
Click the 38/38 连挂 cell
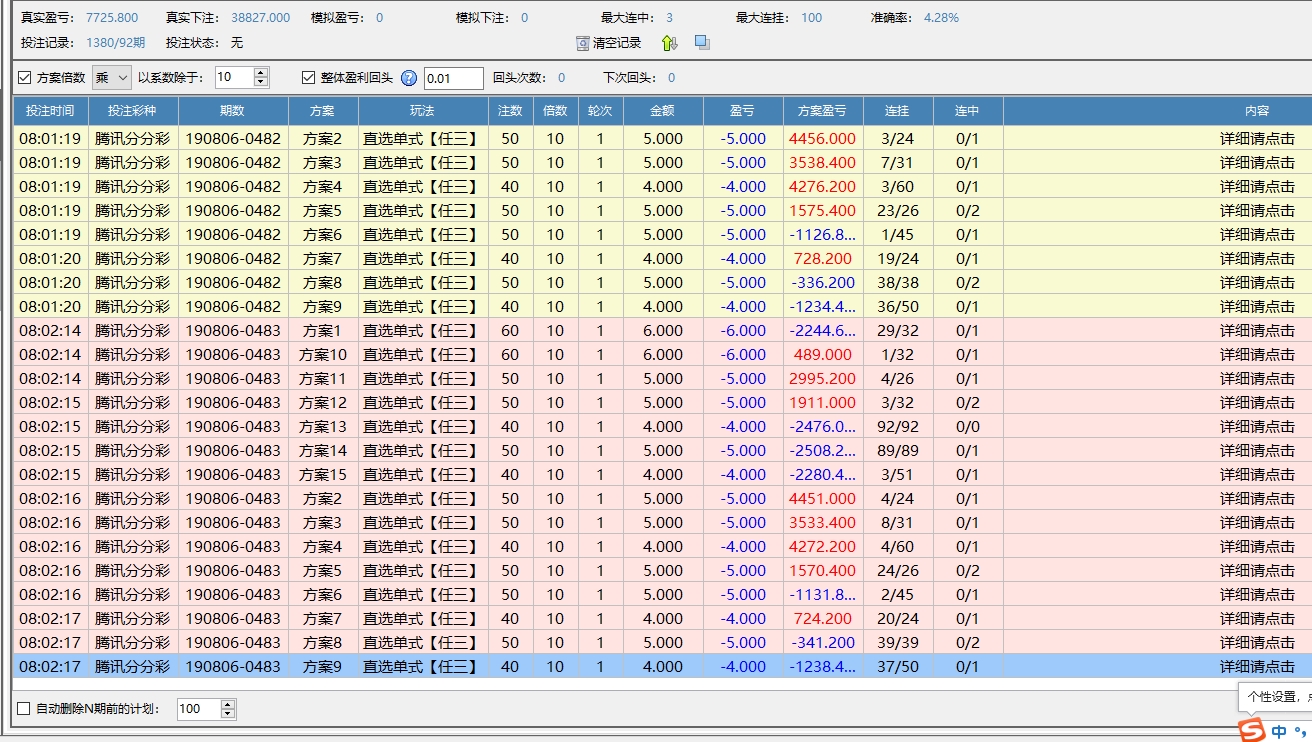pos(898,283)
